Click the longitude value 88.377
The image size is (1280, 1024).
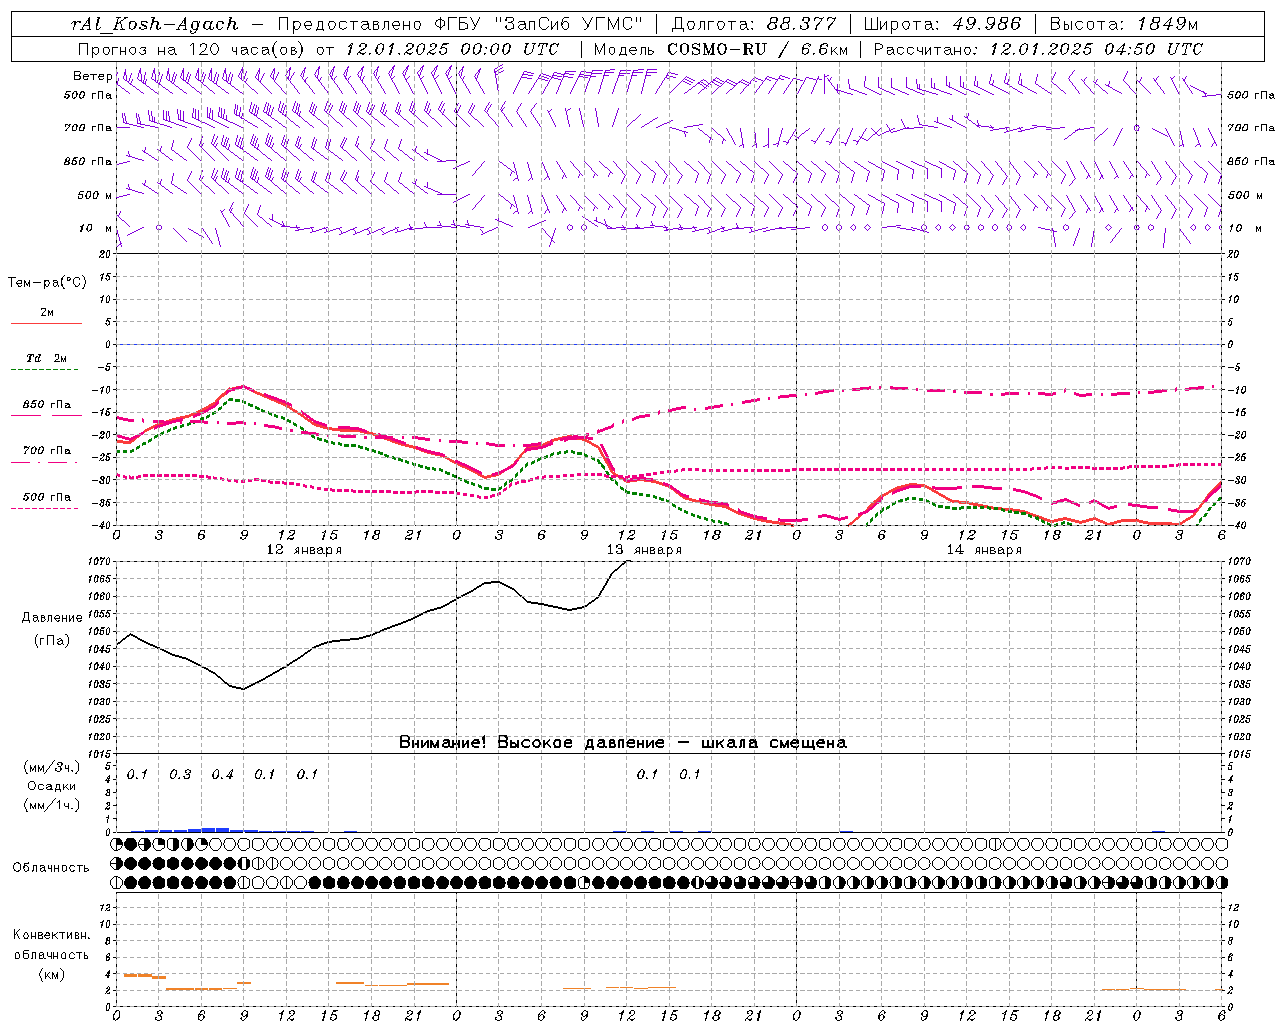(802, 24)
